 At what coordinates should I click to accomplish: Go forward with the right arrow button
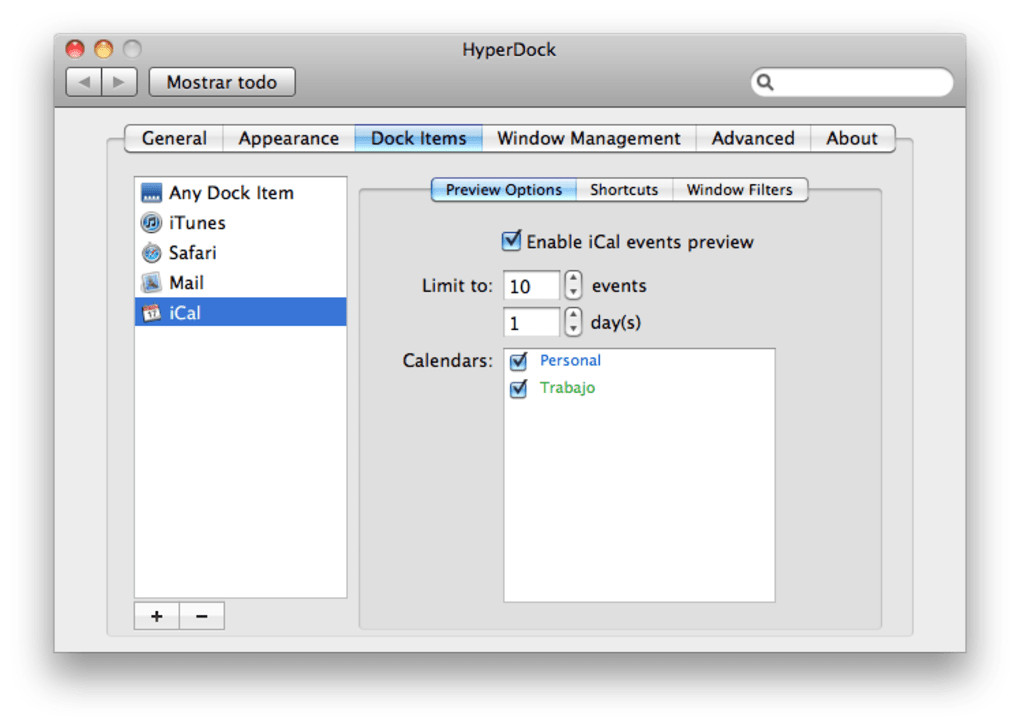coord(119,82)
